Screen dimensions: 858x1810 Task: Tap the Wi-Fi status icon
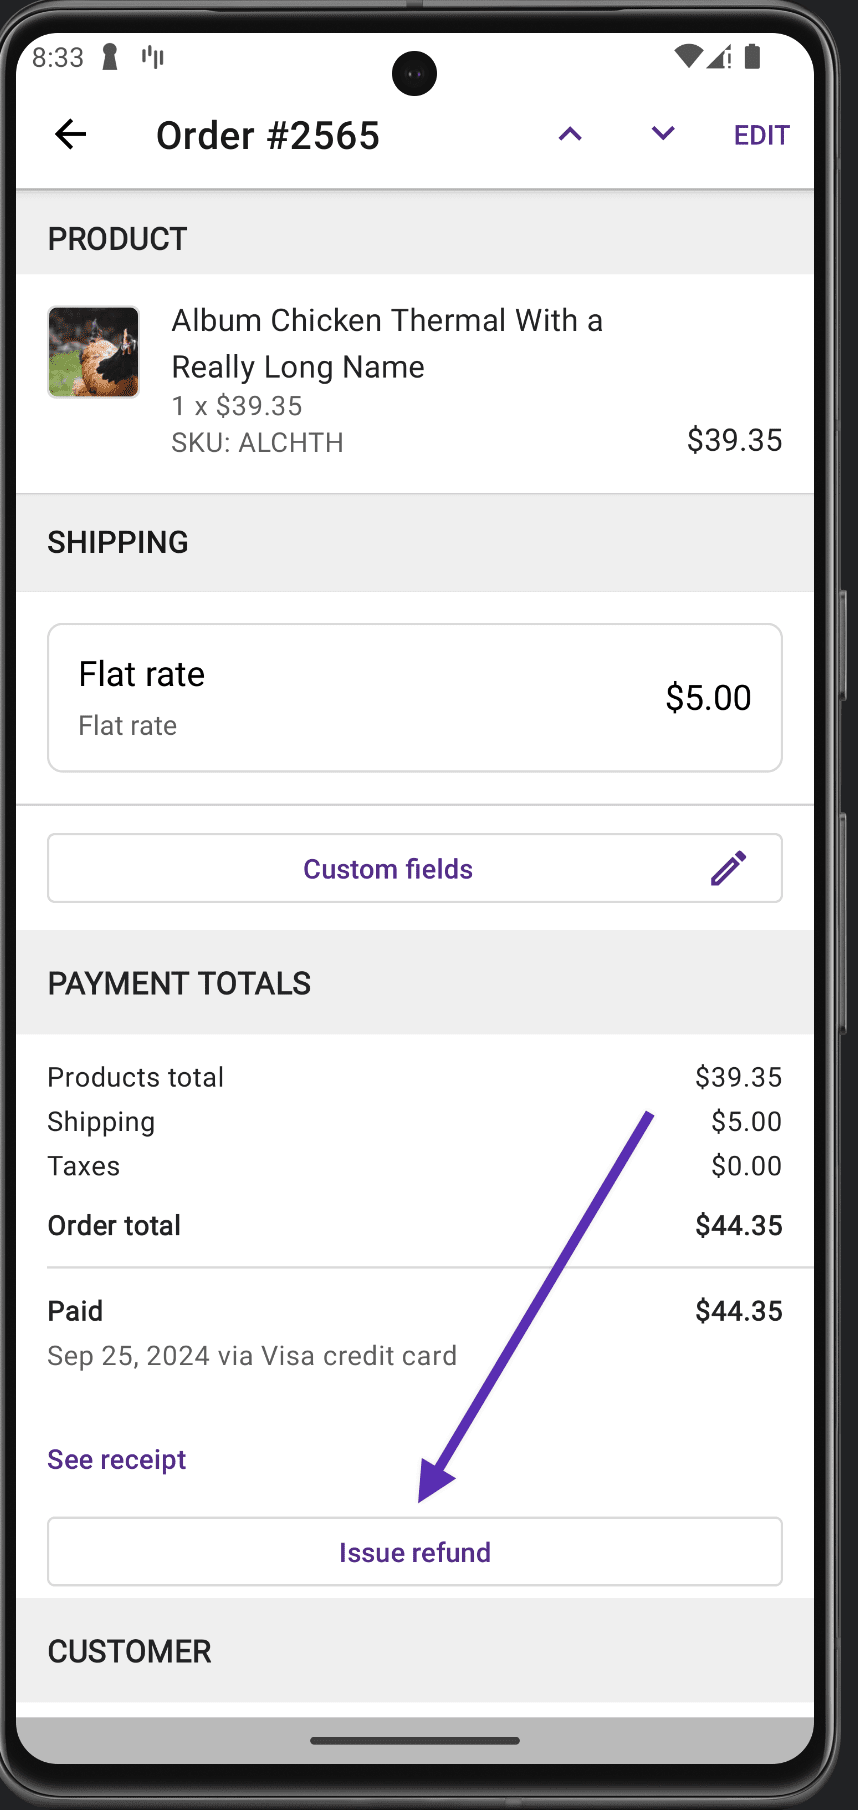pos(687,57)
